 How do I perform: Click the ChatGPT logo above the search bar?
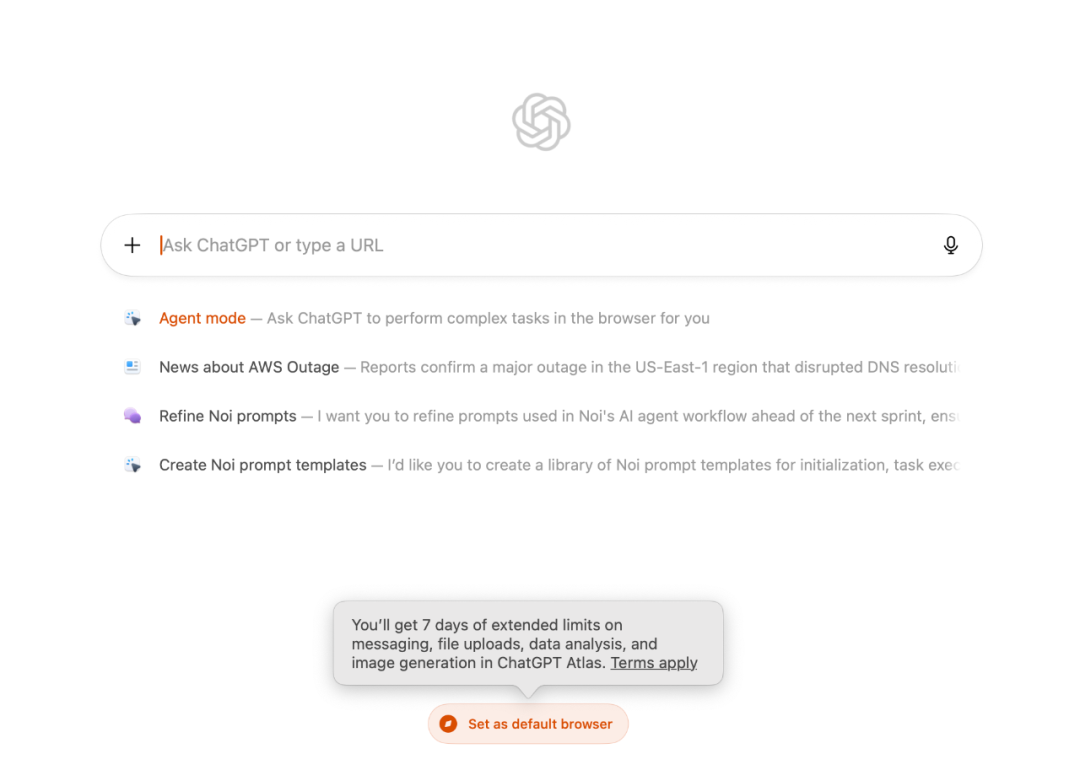[x=541, y=122]
